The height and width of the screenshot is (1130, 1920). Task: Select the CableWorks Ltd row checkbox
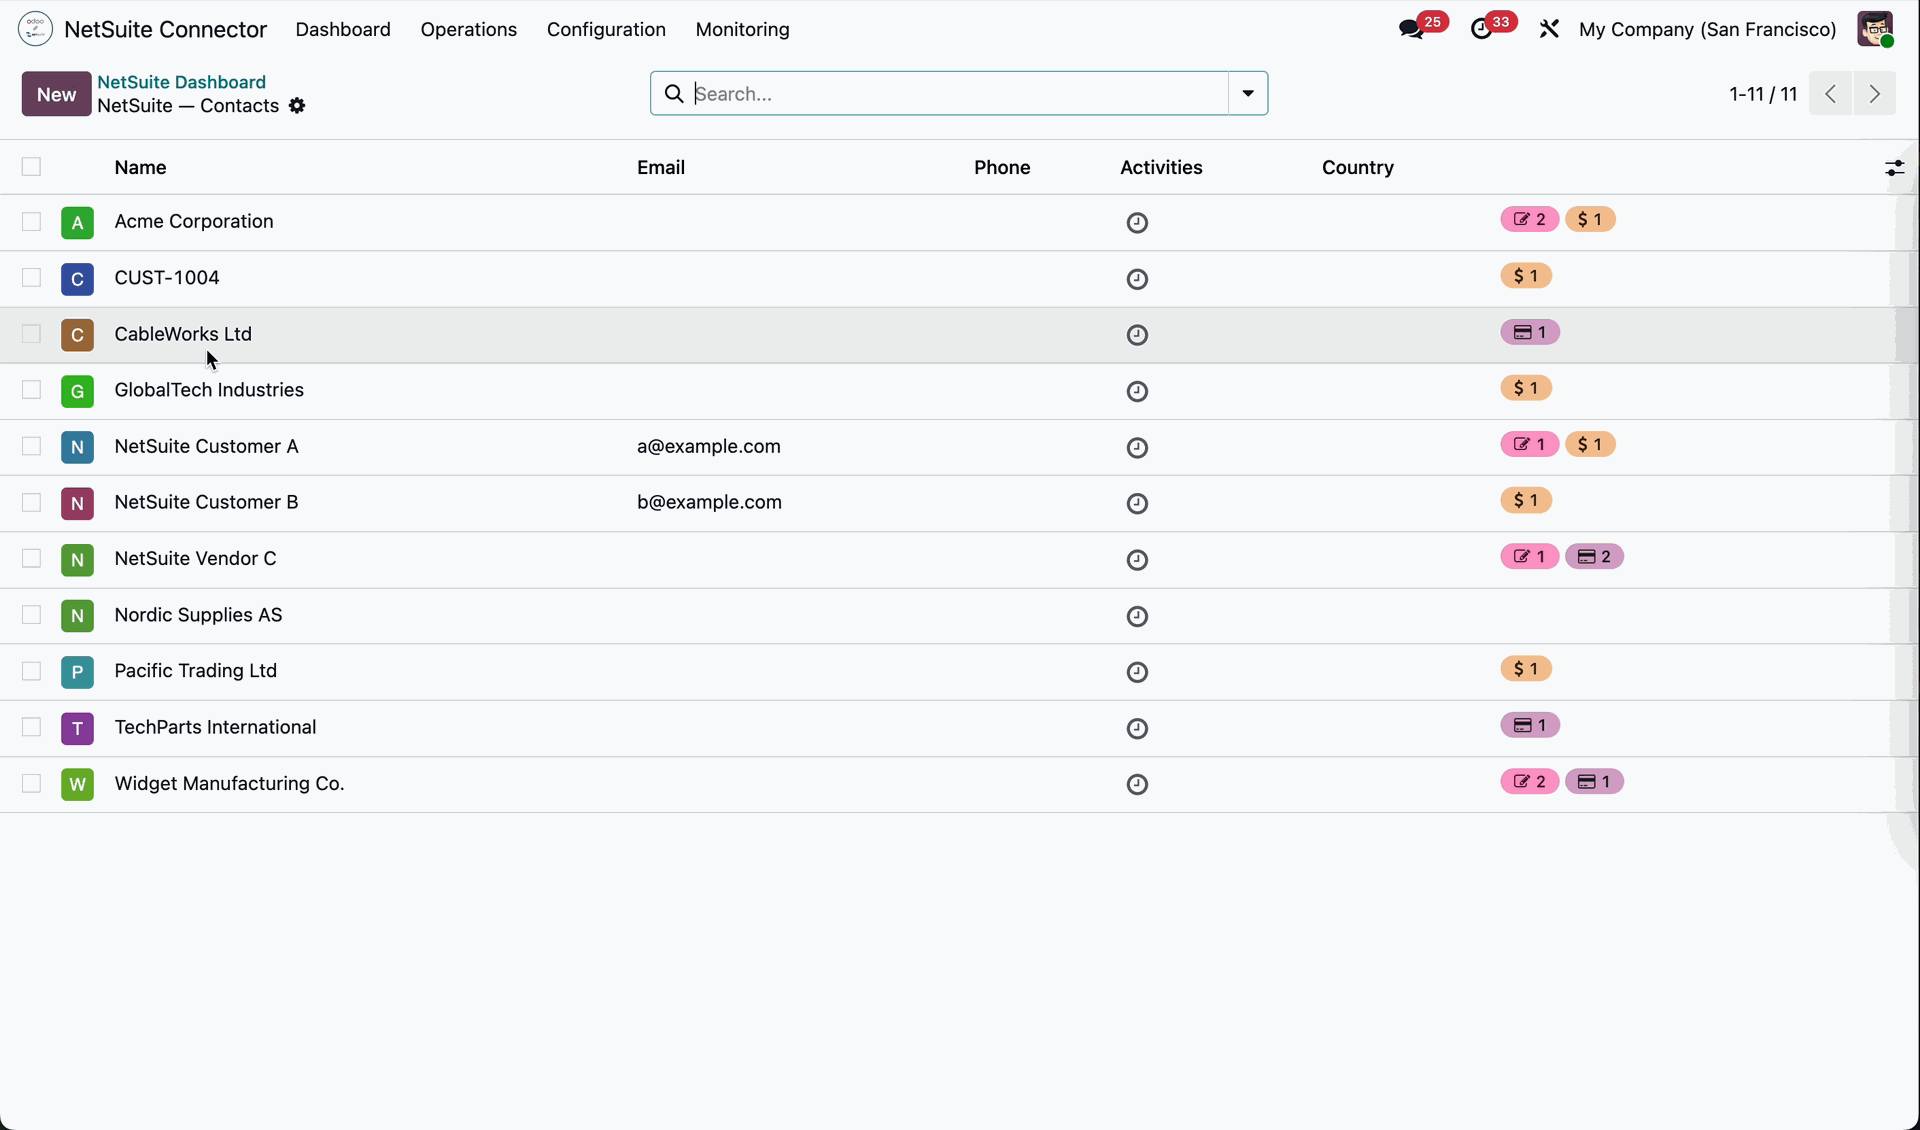click(31, 334)
